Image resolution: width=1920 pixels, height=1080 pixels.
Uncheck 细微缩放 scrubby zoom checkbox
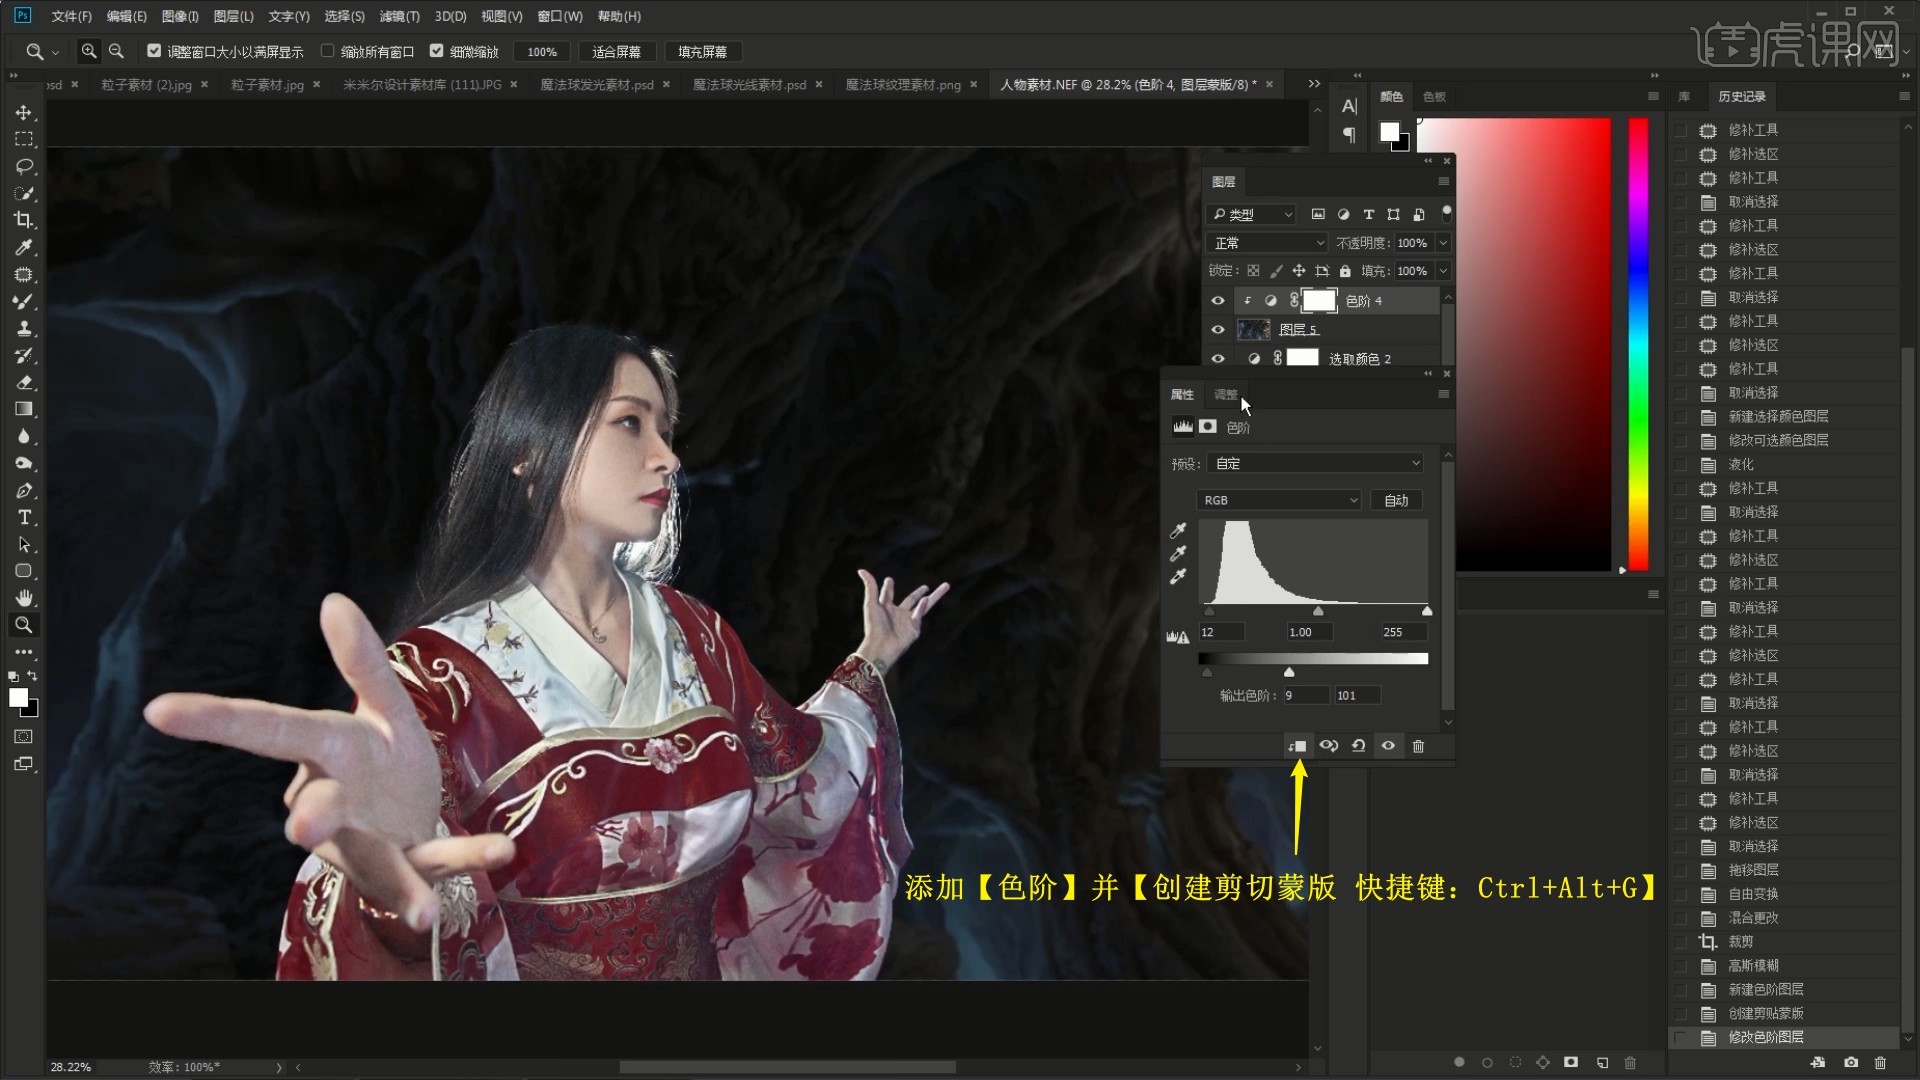coord(436,51)
